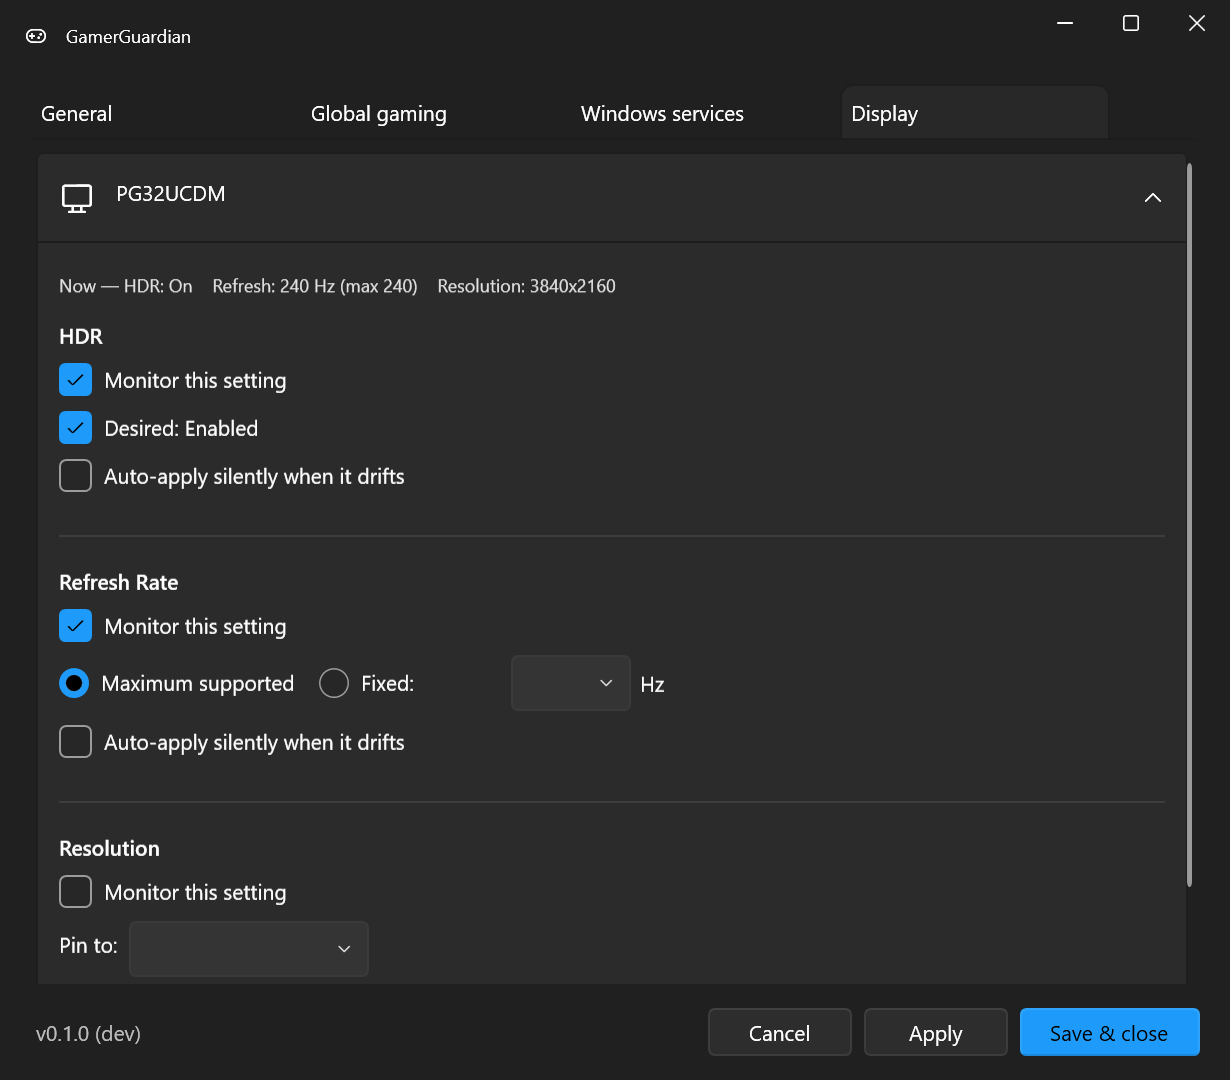
Task: Maximize the GamerGuardian window
Action: [x=1131, y=24]
